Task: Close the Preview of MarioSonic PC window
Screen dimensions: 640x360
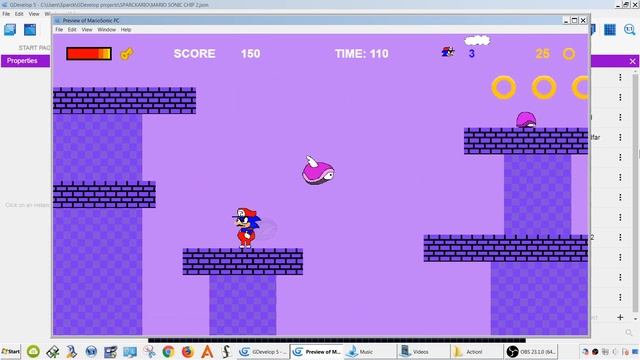Action: tap(583, 20)
